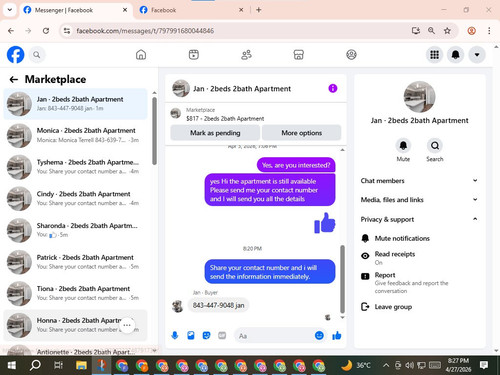The height and width of the screenshot is (375, 500).
Task: Go back in browser history
Action: pos(11,31)
